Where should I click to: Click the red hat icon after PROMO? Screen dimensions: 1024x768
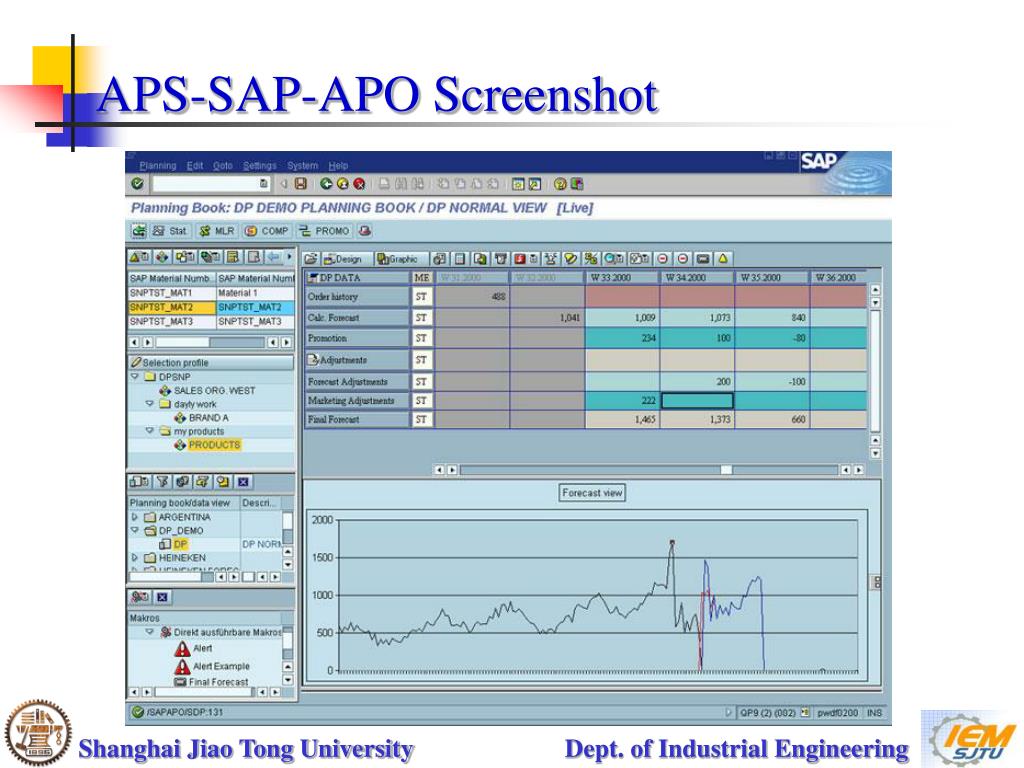pyautogui.click(x=365, y=231)
